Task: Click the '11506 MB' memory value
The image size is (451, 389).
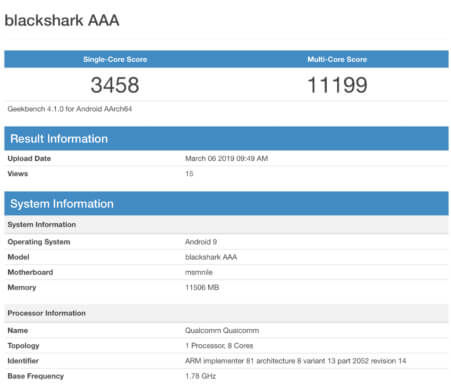Action: pos(202,287)
